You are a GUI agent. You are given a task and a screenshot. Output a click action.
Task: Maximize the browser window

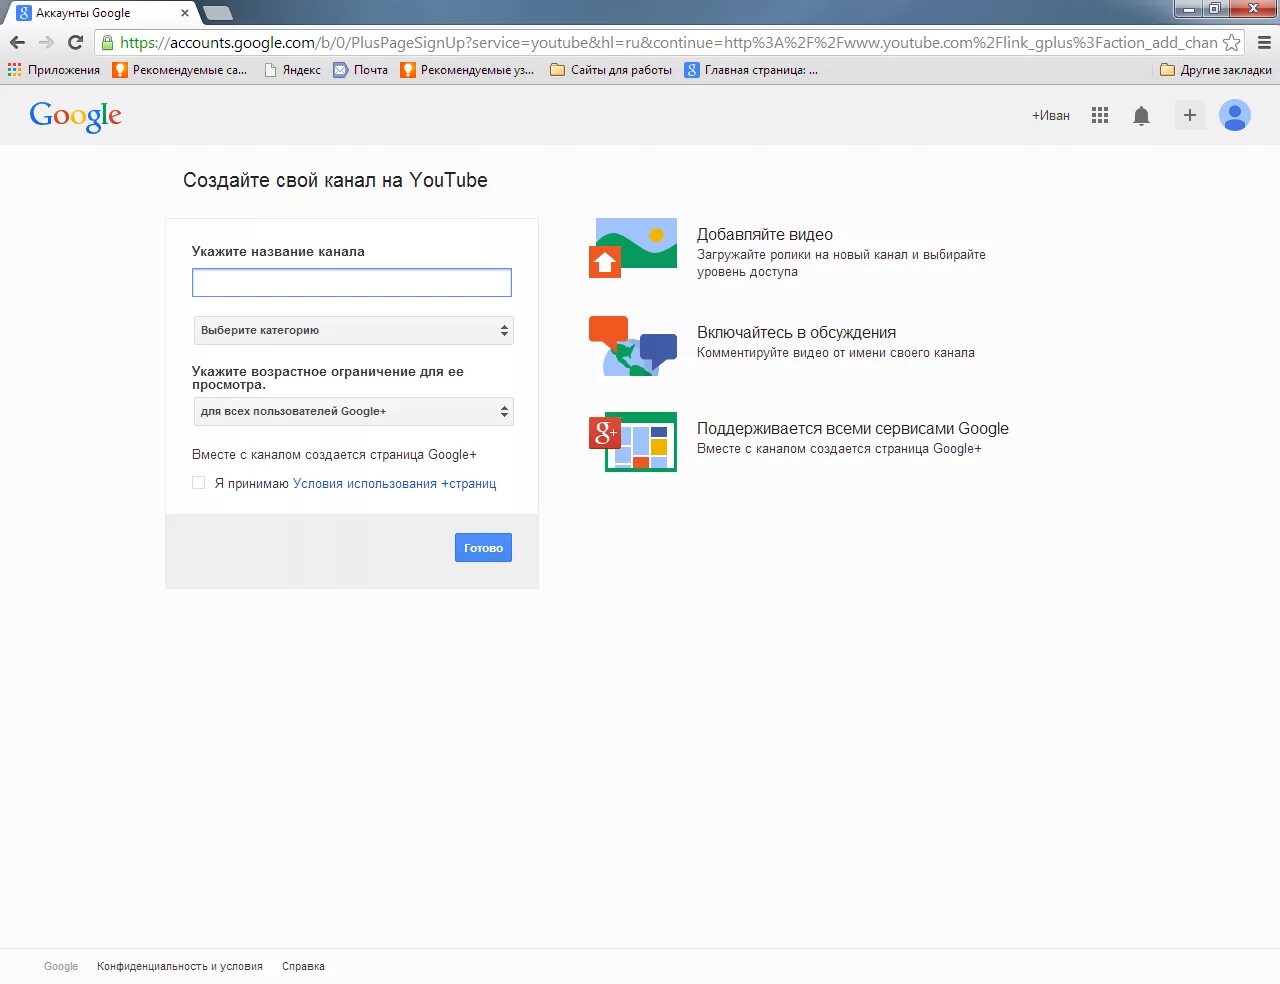point(1215,9)
